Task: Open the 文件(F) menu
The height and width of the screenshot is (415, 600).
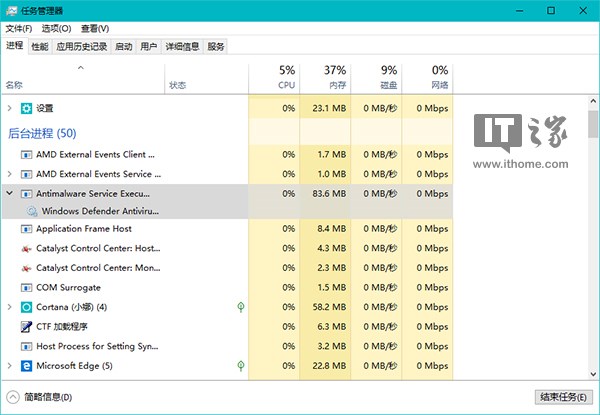Action: point(19,29)
